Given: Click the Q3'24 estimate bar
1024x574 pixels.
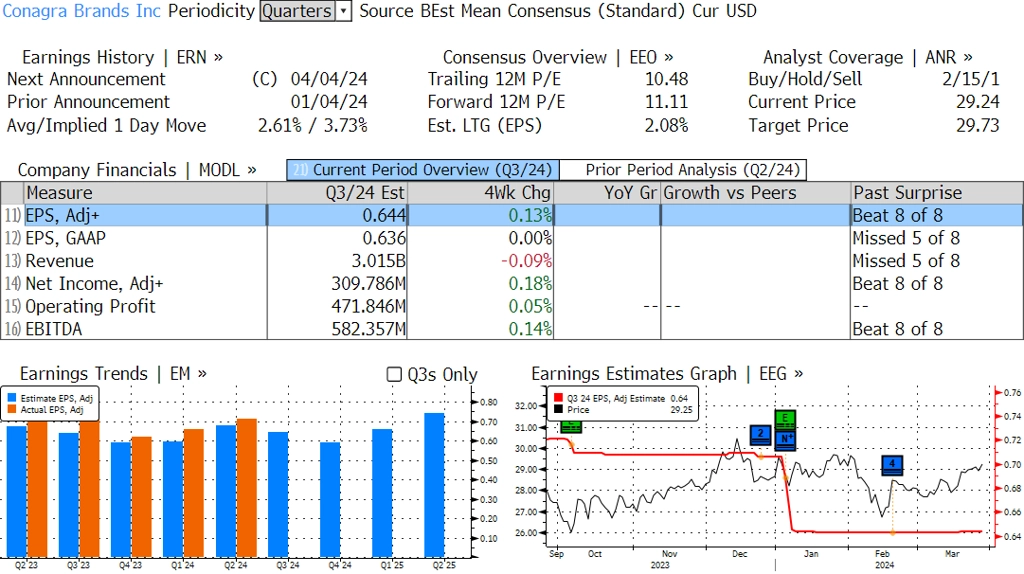Looking at the screenshot, I should 278,495.
